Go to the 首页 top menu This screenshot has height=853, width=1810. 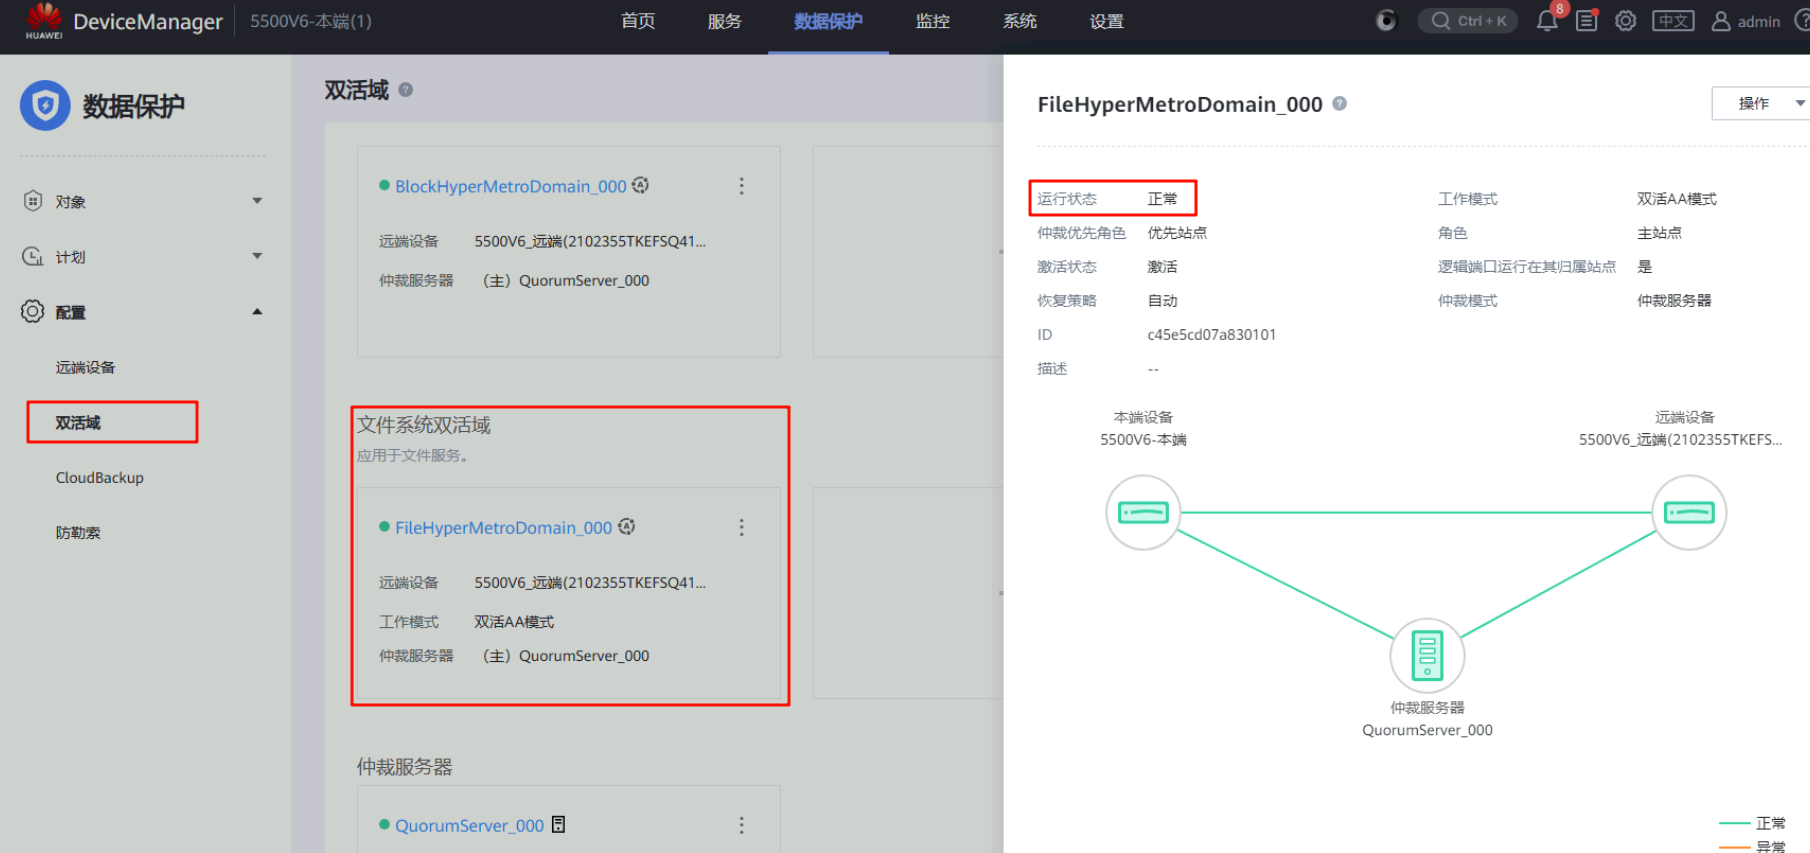click(638, 21)
